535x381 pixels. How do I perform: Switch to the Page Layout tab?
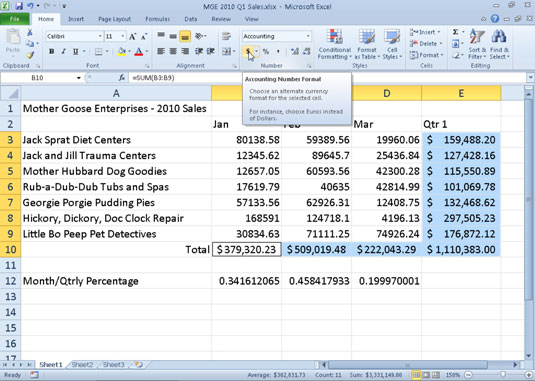(x=114, y=19)
